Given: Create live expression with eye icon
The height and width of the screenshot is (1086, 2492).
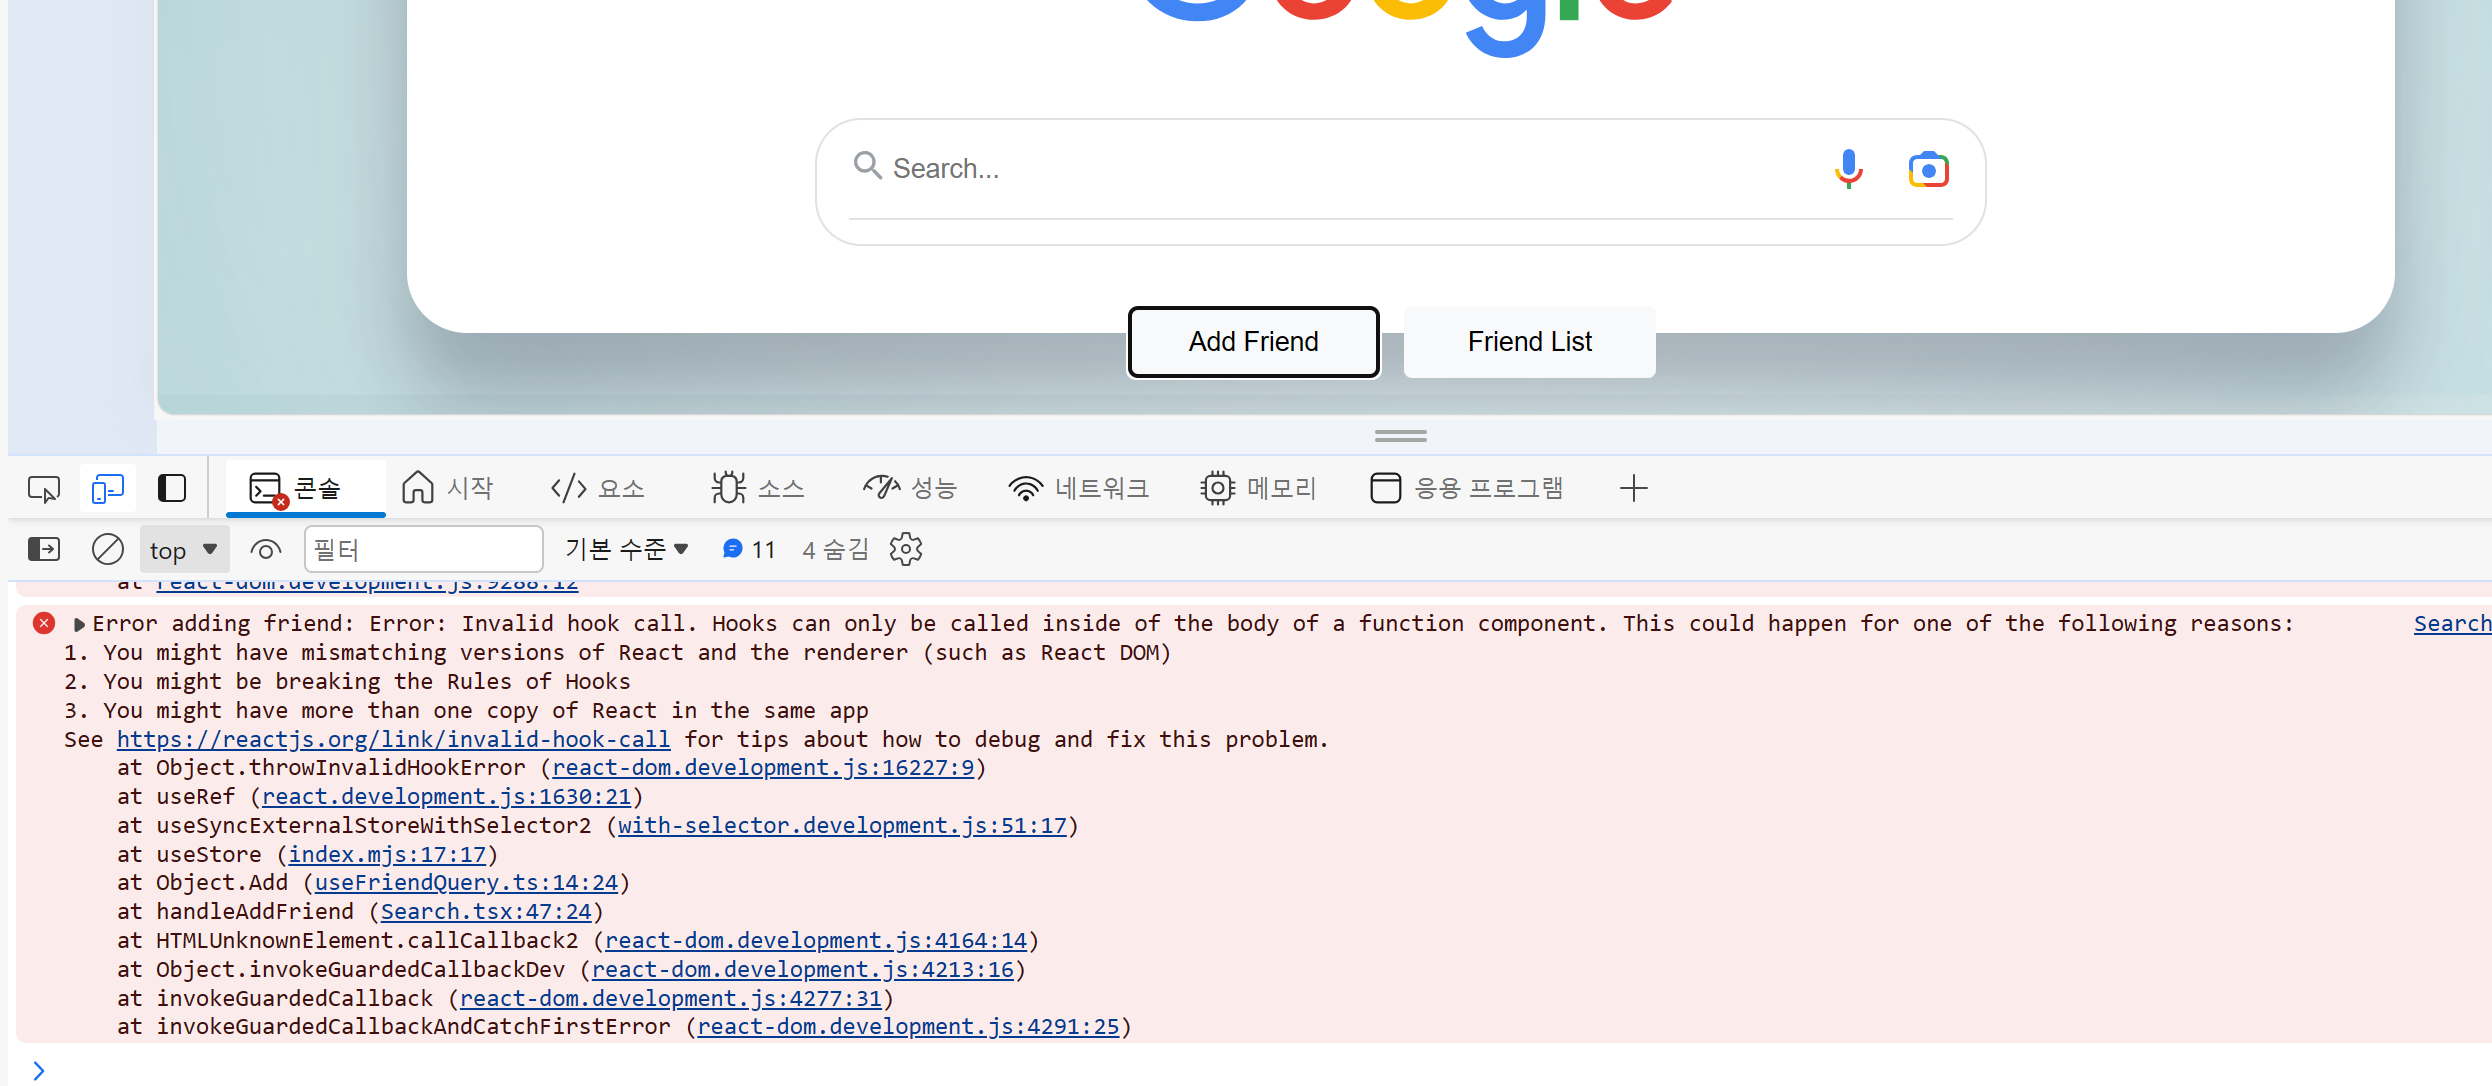Looking at the screenshot, I should pos(265,550).
